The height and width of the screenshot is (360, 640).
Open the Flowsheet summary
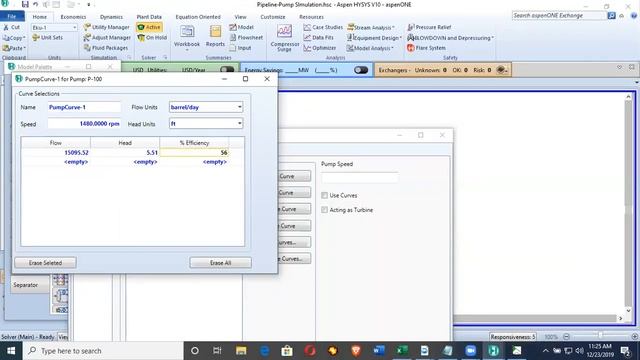tap(246, 38)
